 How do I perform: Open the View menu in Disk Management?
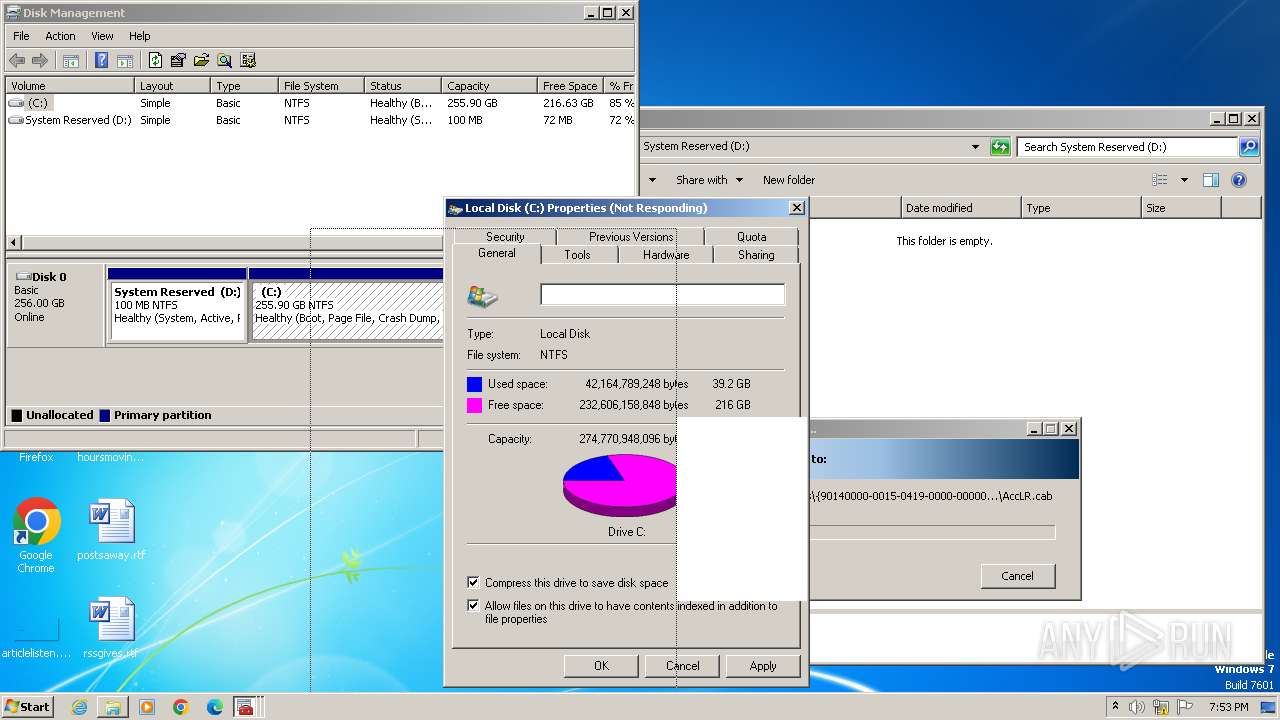click(x=103, y=36)
